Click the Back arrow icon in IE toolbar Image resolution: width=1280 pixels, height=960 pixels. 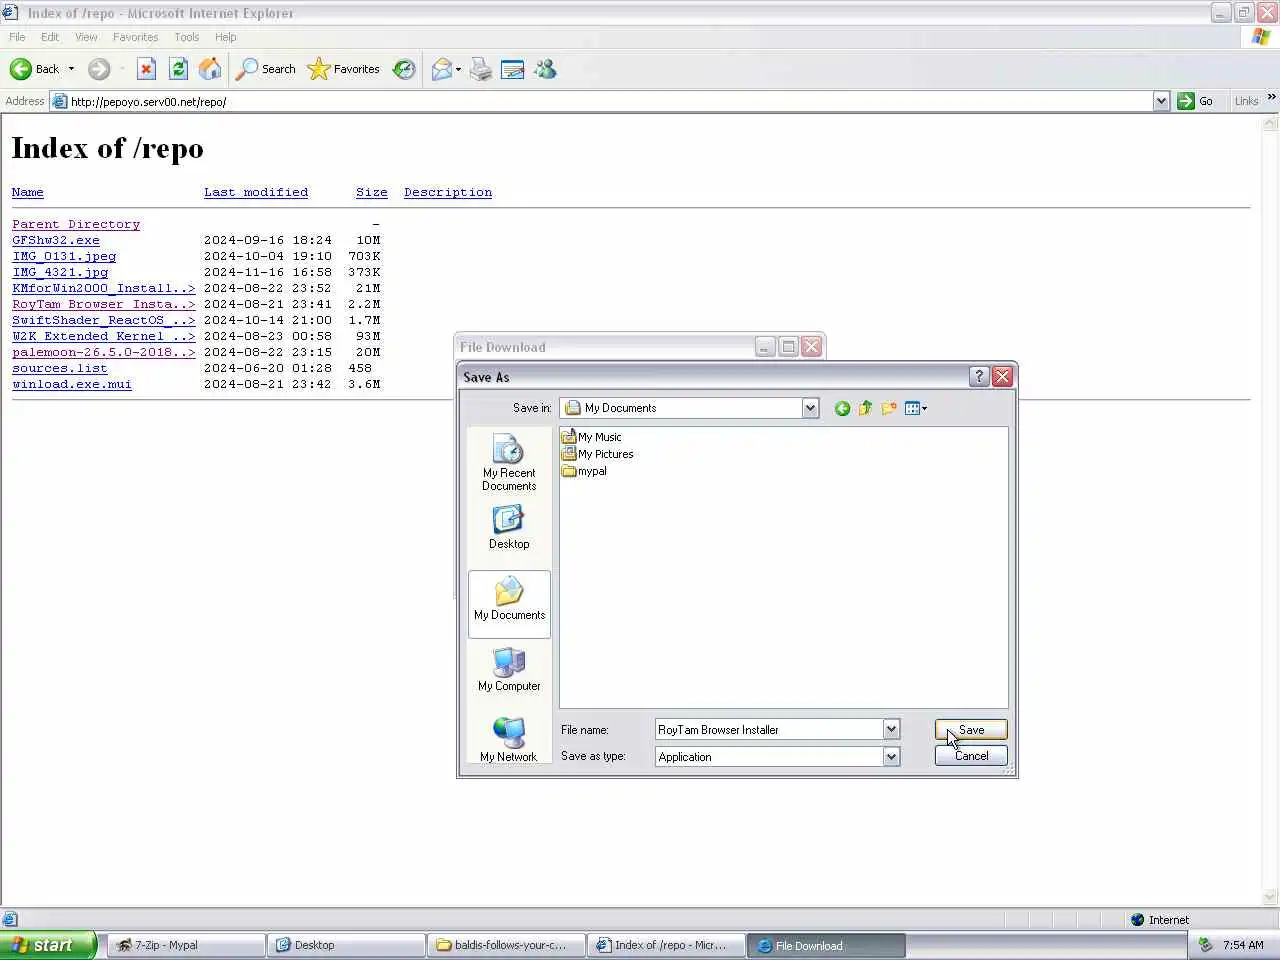click(20, 69)
